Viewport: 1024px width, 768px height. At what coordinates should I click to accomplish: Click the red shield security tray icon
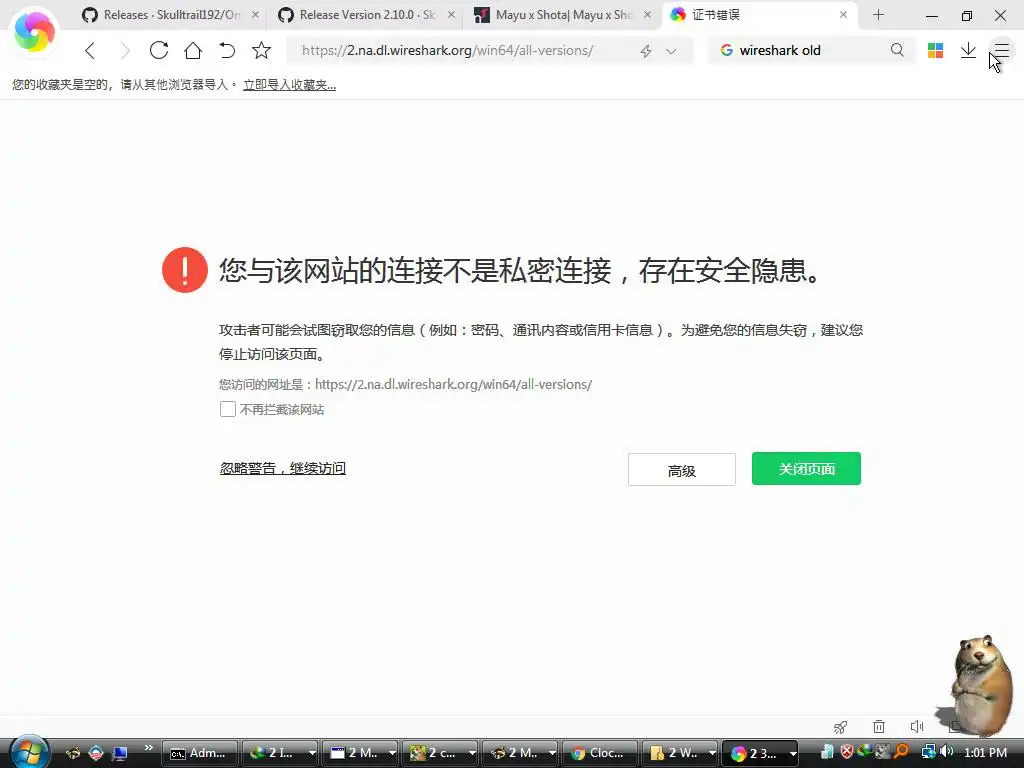(x=847, y=752)
